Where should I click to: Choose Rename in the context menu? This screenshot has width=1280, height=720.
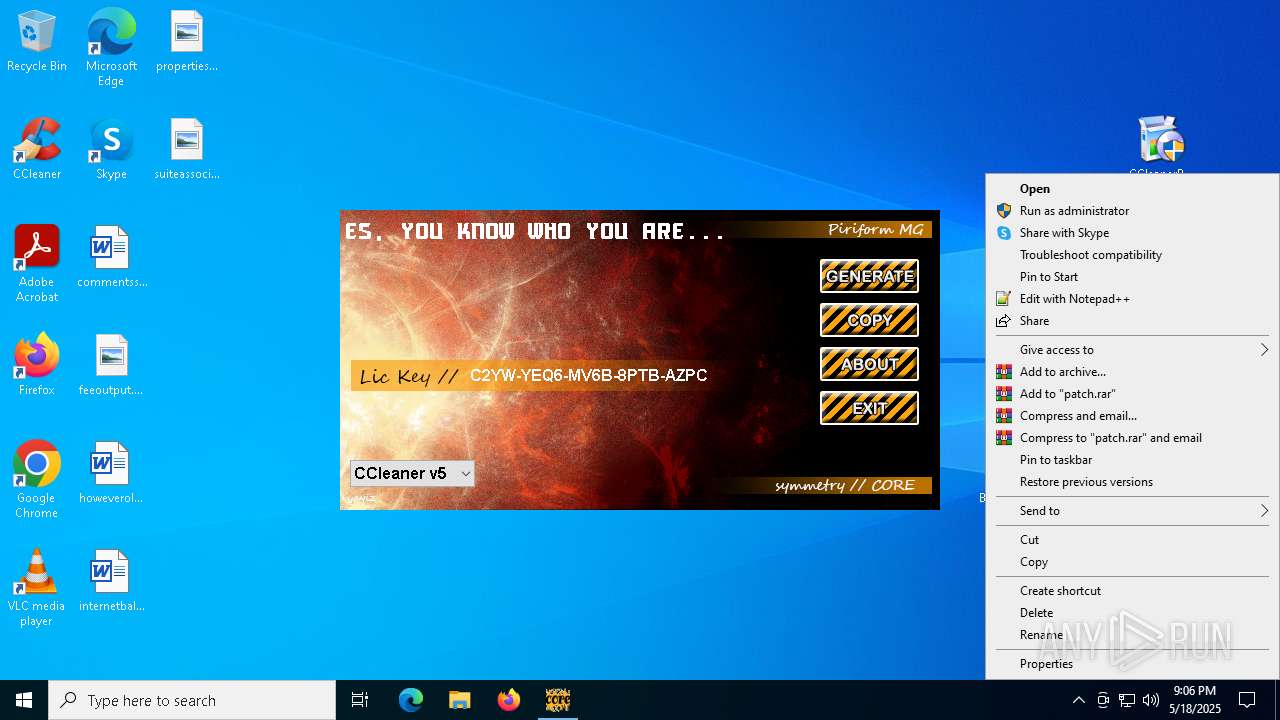1132,634
